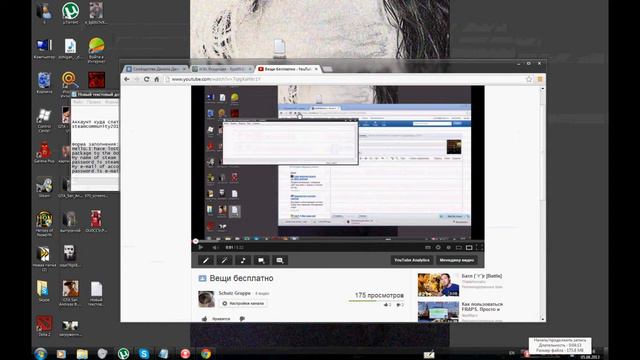Viewport: 640px width, 360px height.
Task: Open the Control Center desktop shortcut
Action: coord(44,120)
